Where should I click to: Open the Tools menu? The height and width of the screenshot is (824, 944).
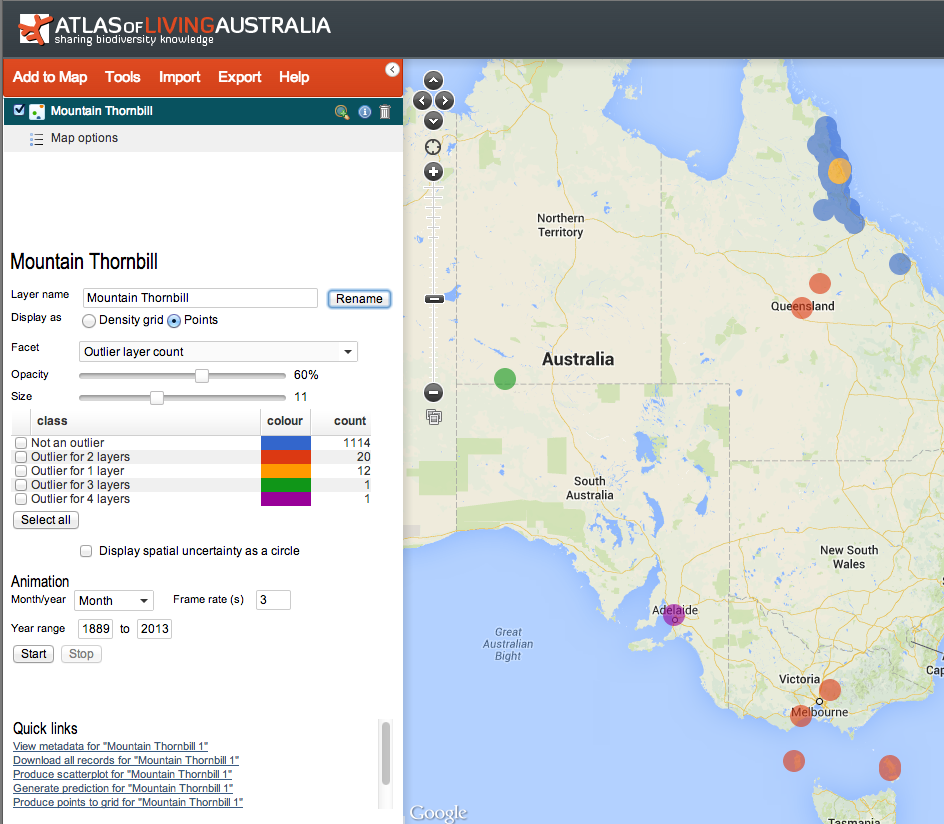pyautogui.click(x=122, y=77)
